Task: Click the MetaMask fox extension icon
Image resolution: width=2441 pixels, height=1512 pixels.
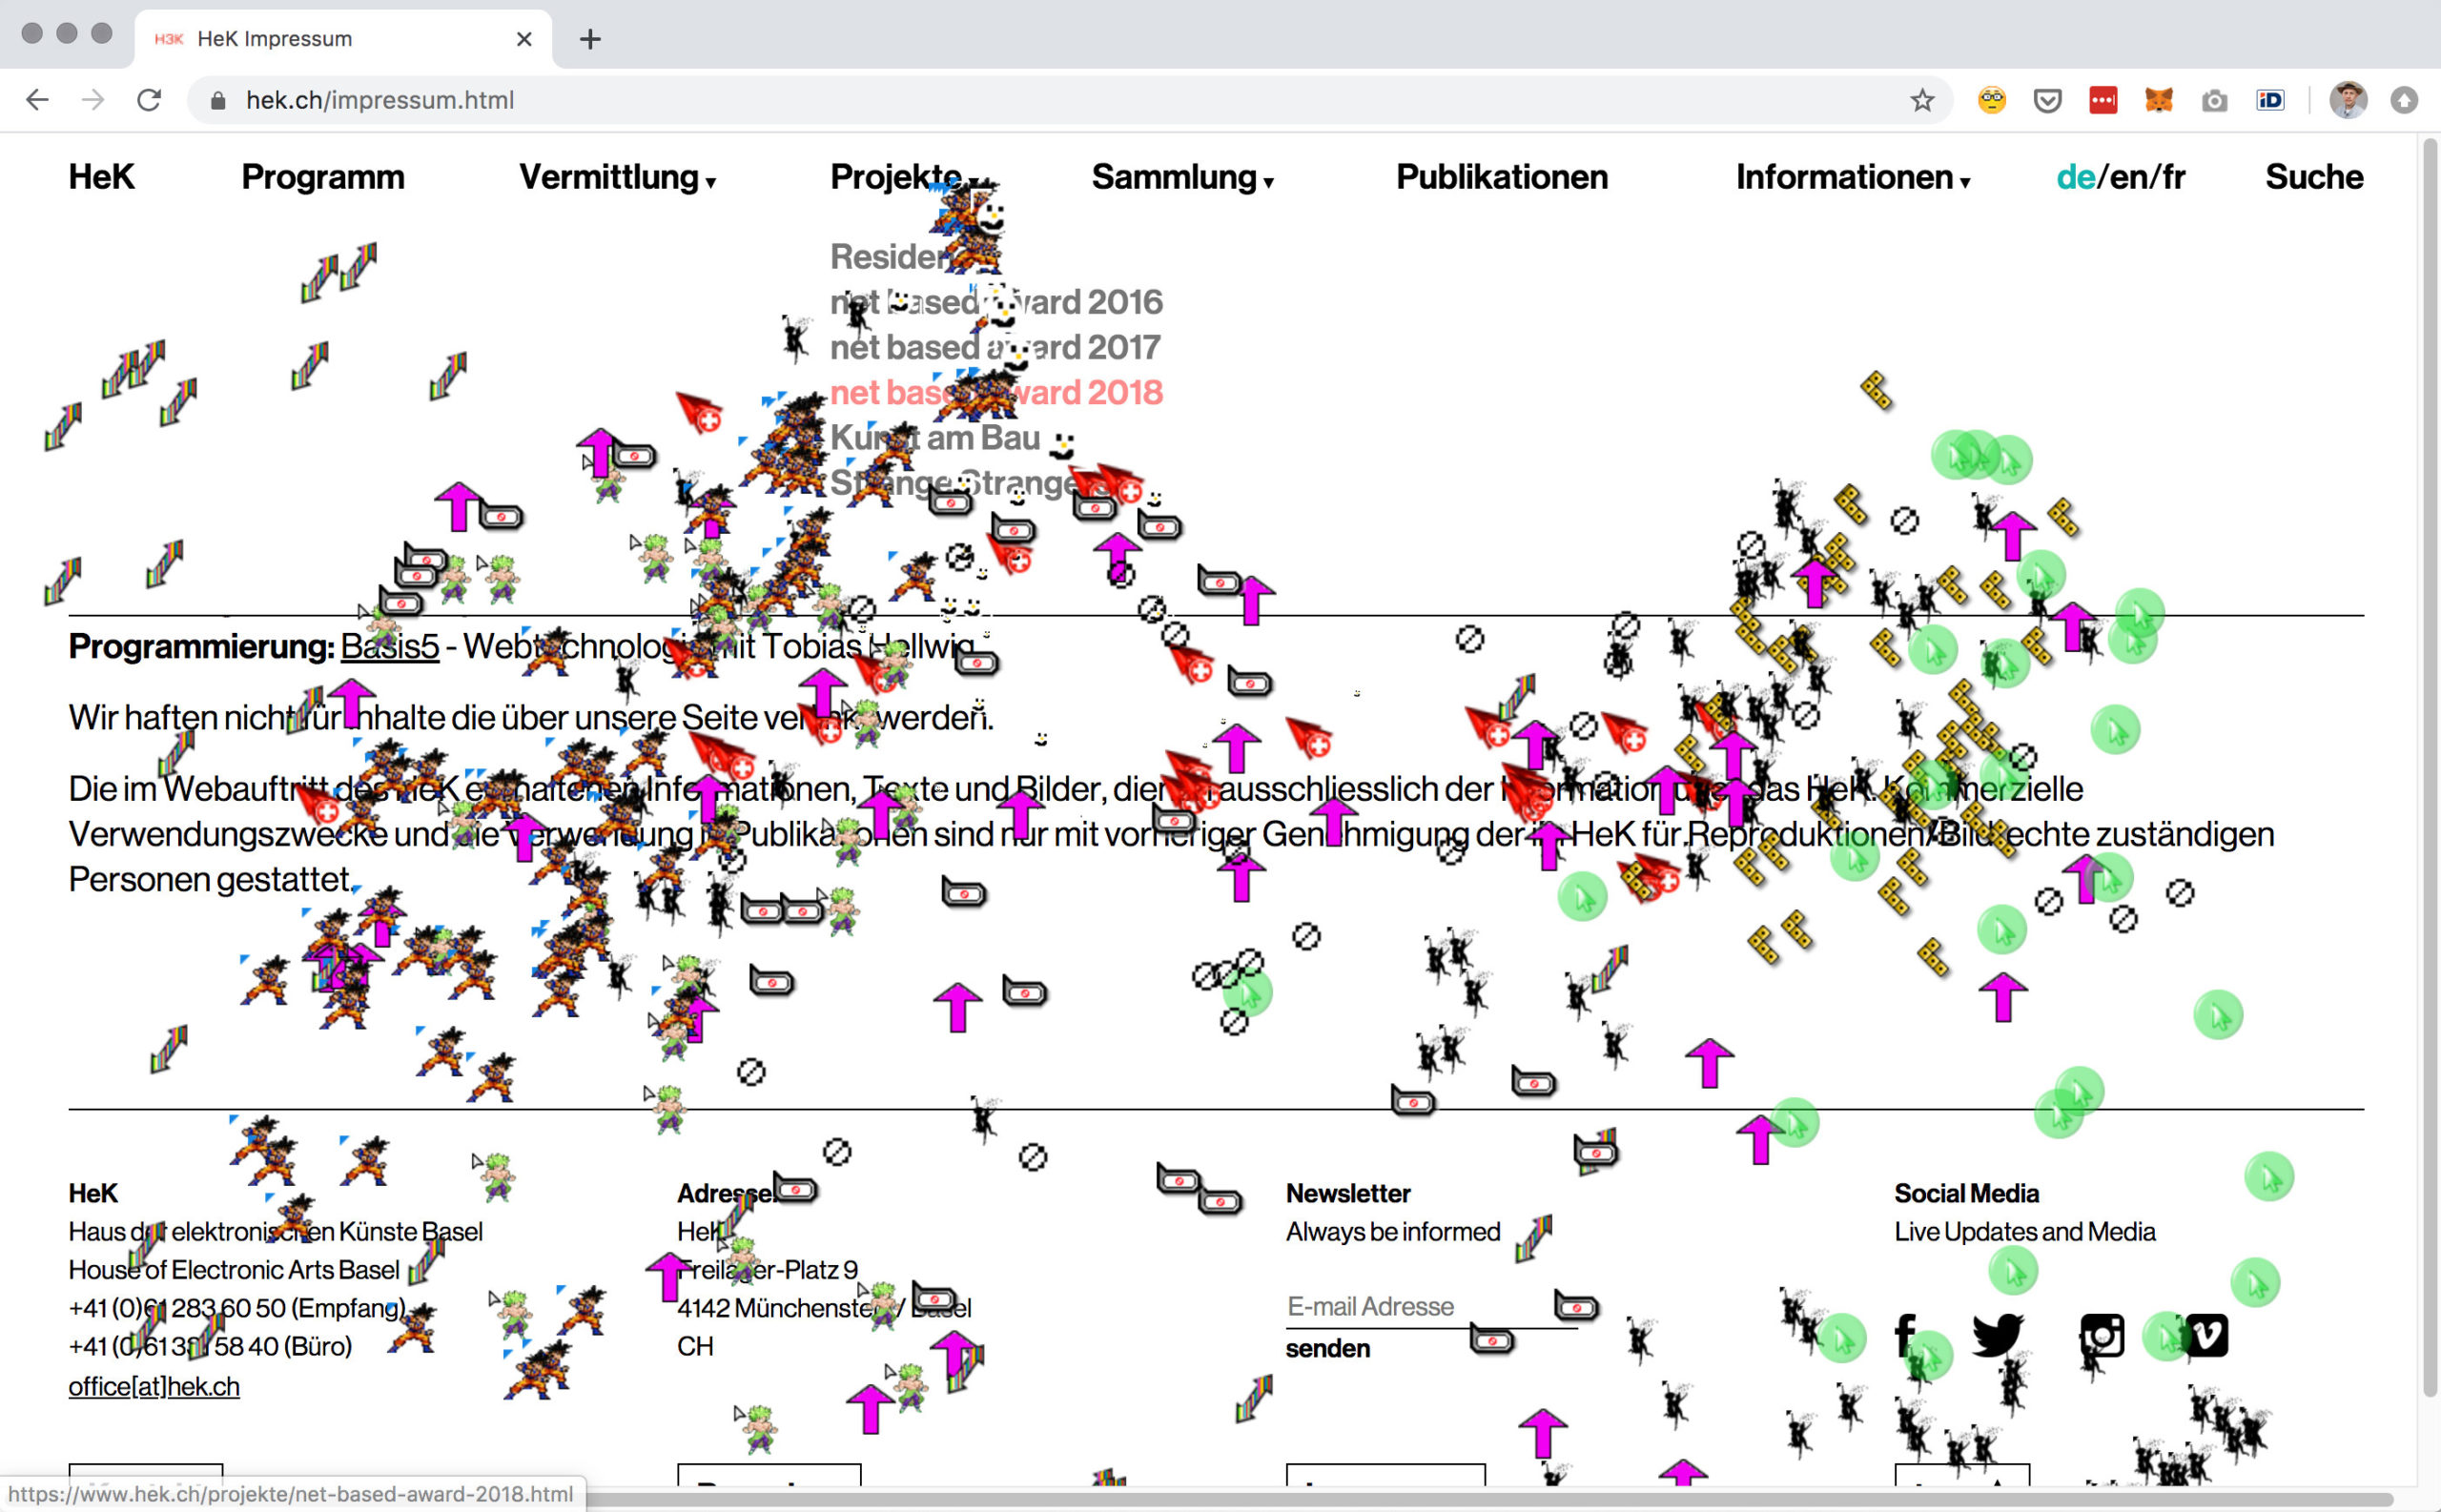Action: (x=2158, y=100)
